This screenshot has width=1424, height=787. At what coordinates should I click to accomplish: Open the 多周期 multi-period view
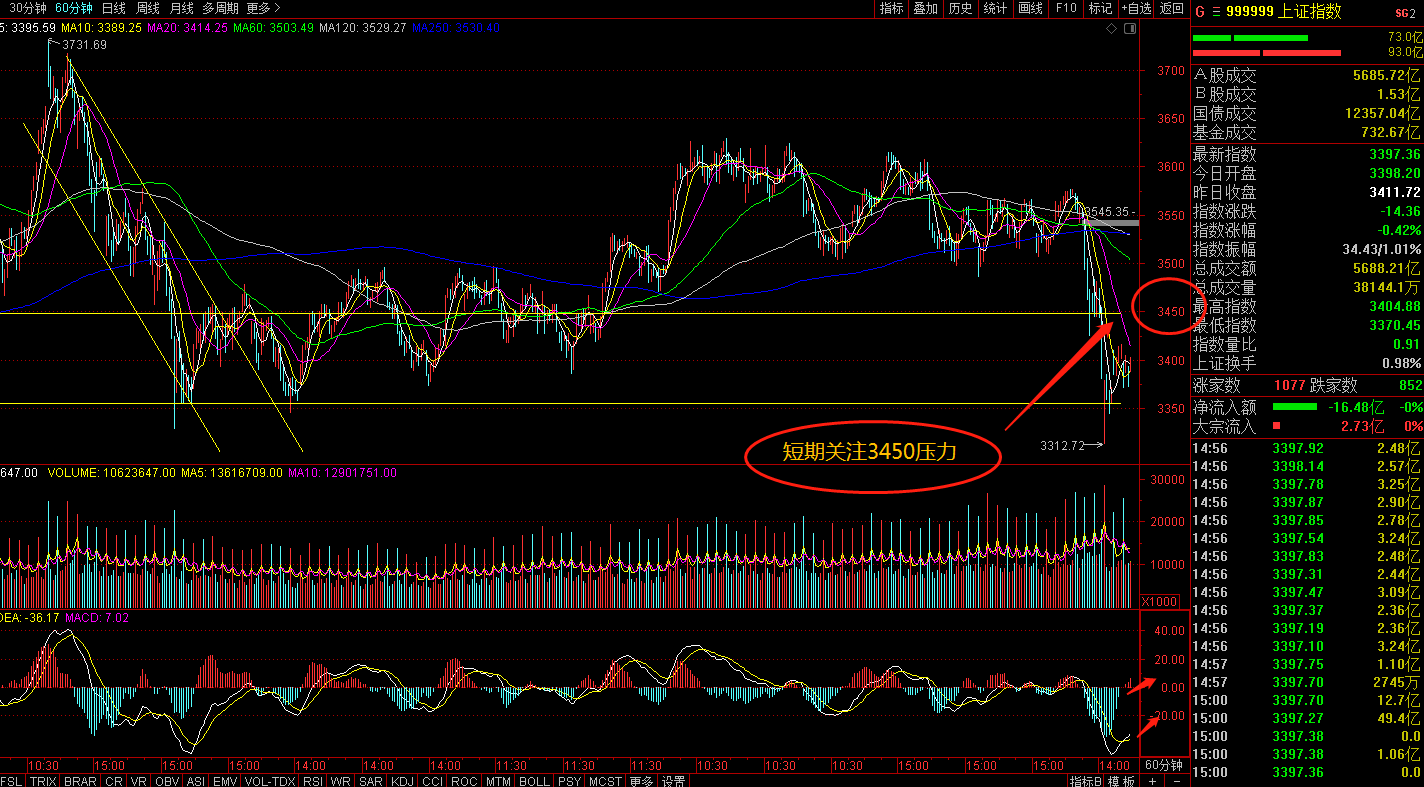(x=221, y=8)
